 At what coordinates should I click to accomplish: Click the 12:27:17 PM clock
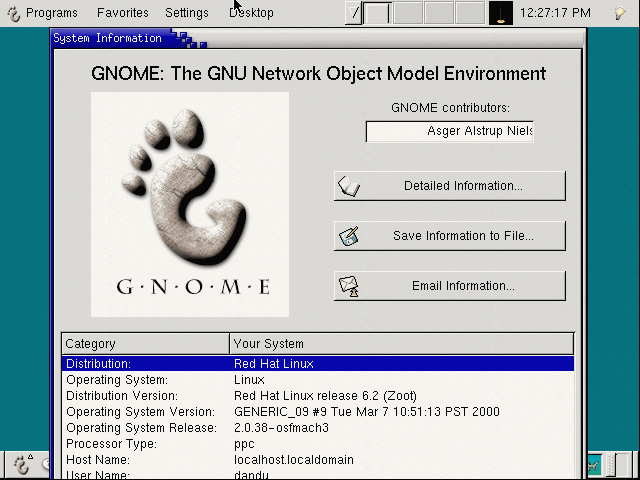[555, 13]
